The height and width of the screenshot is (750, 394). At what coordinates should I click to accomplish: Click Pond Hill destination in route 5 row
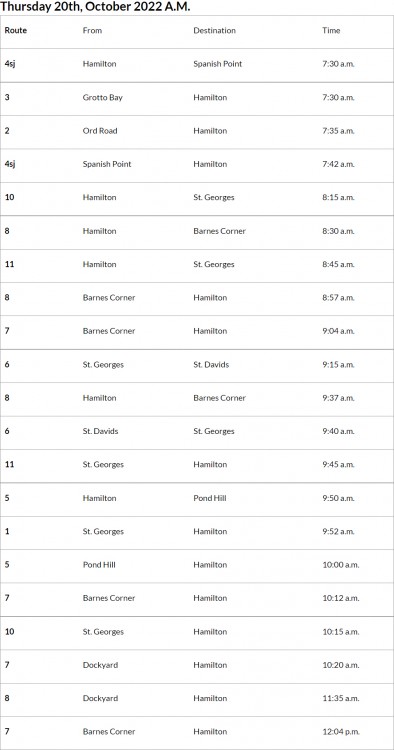point(209,498)
